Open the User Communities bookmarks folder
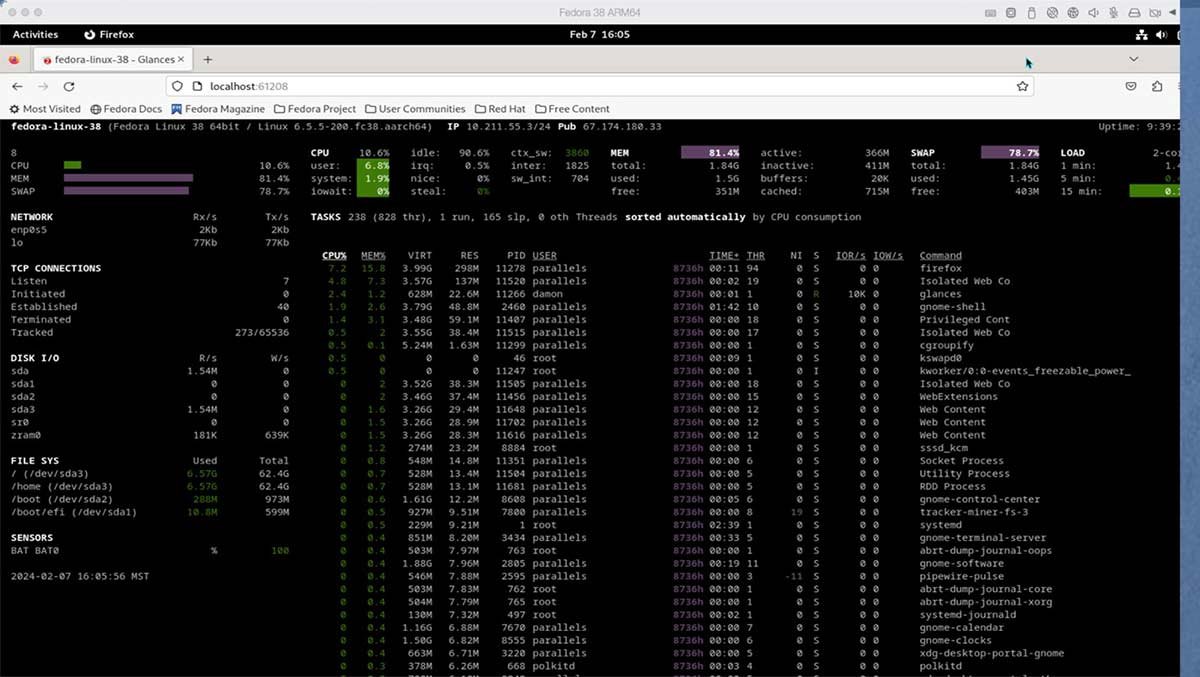Image resolution: width=1200 pixels, height=677 pixels. [414, 109]
